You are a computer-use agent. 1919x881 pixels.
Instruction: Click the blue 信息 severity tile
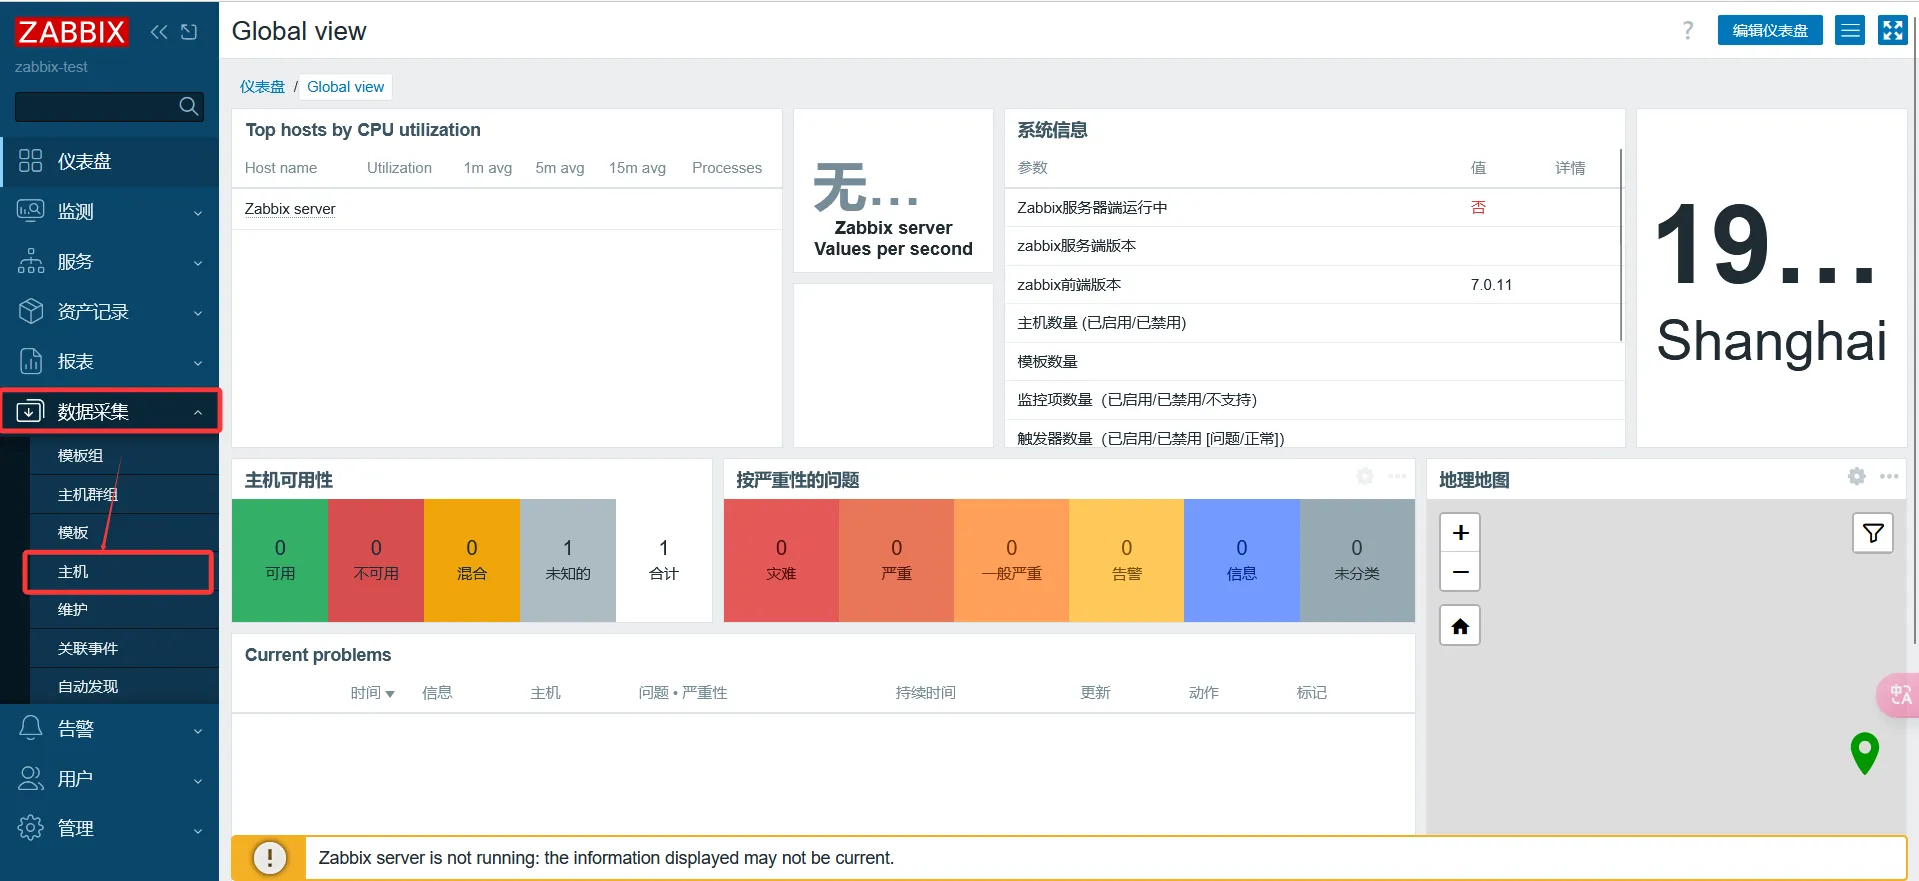pos(1242,560)
